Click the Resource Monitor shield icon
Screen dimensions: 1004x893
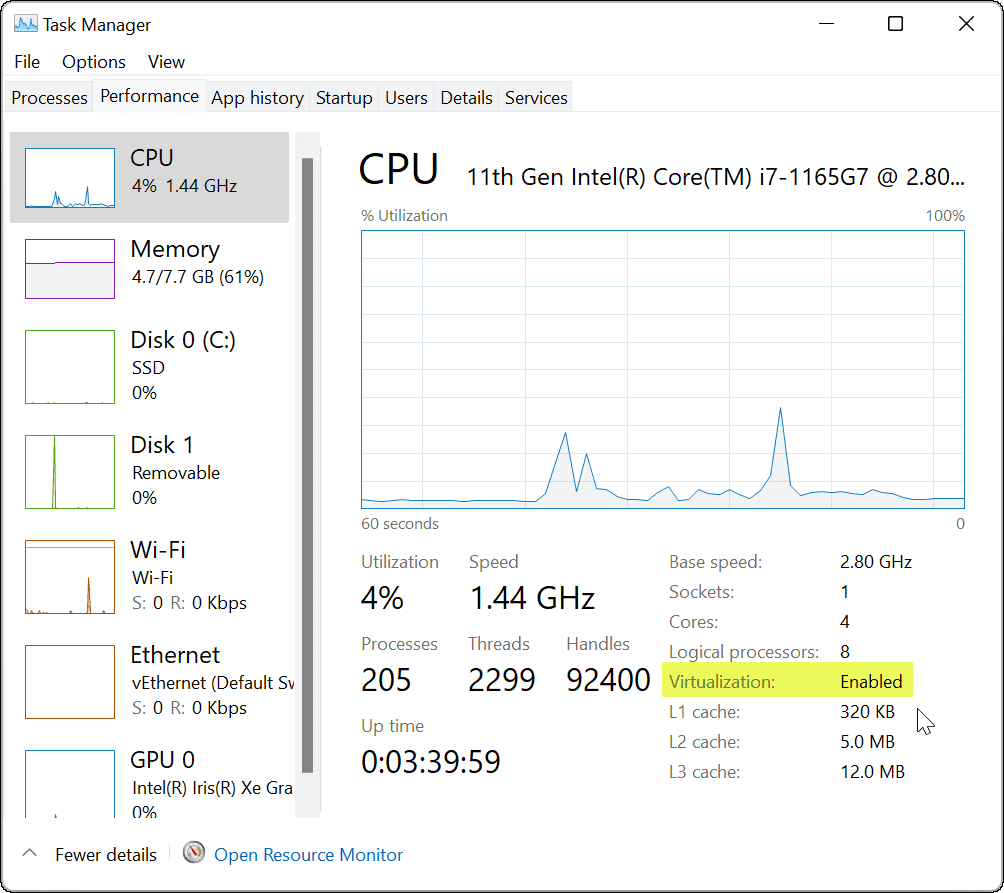point(193,853)
